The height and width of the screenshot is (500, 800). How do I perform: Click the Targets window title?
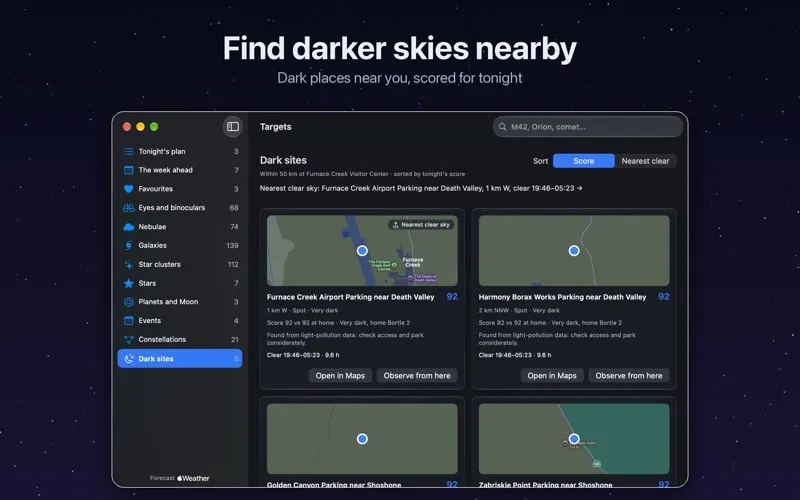(276, 127)
